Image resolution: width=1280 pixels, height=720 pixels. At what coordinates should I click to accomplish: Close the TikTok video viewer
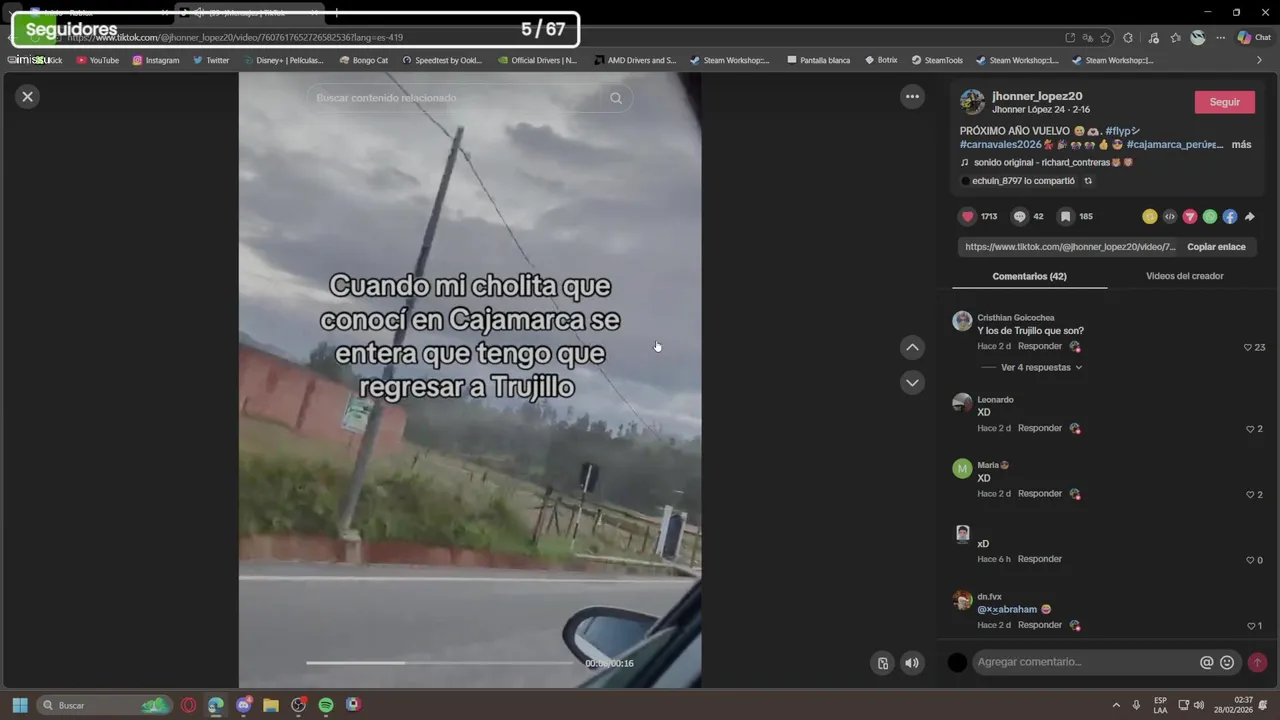click(x=28, y=96)
